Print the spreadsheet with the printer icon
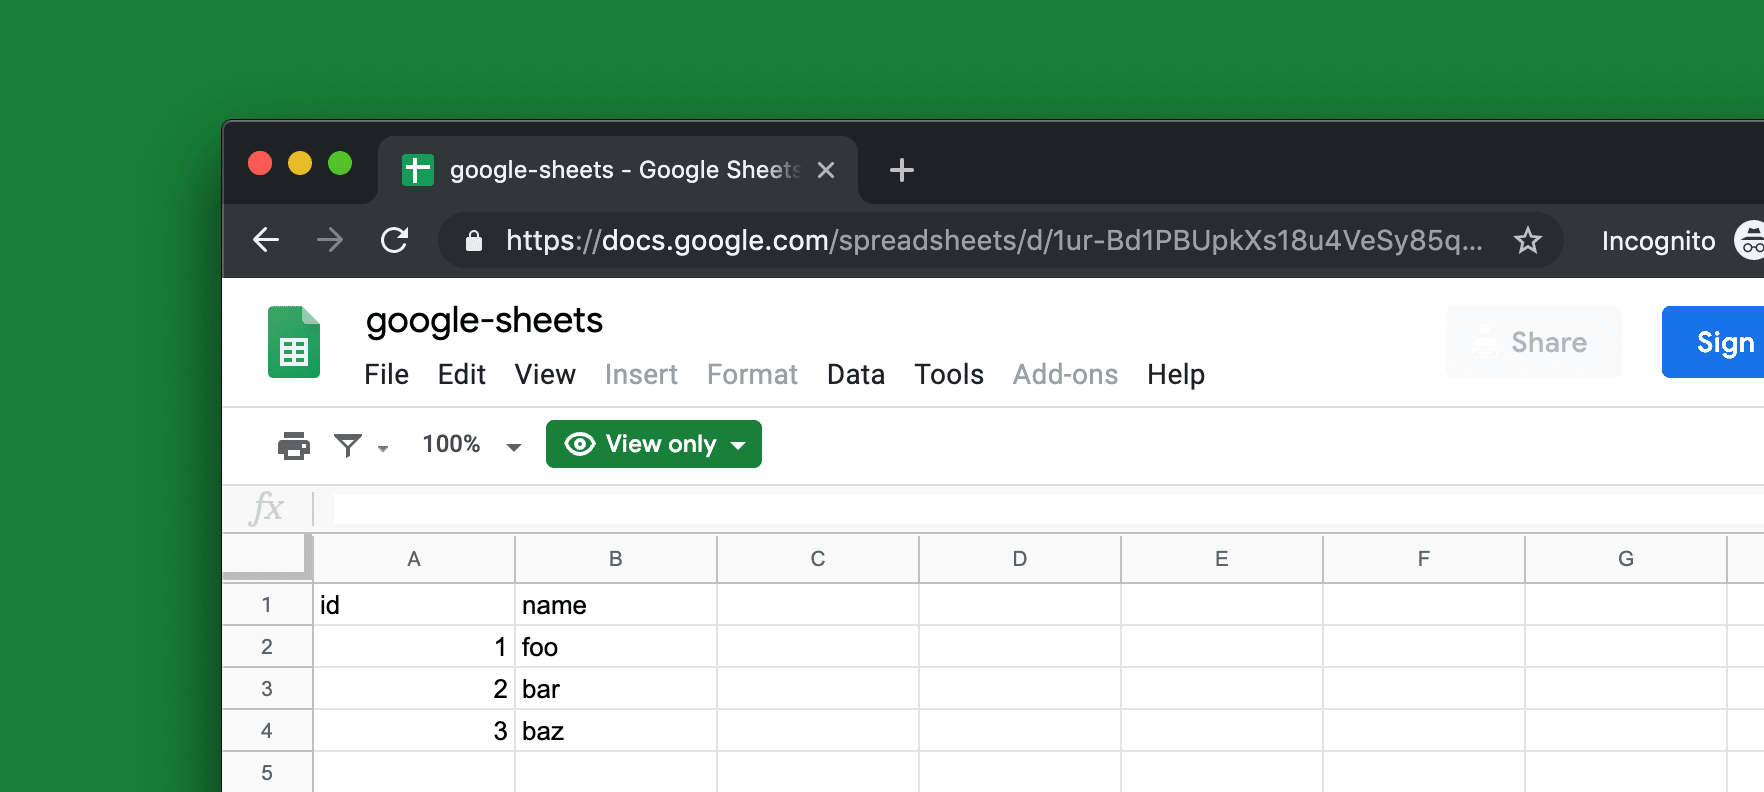The width and height of the screenshot is (1764, 792). pyautogui.click(x=294, y=445)
